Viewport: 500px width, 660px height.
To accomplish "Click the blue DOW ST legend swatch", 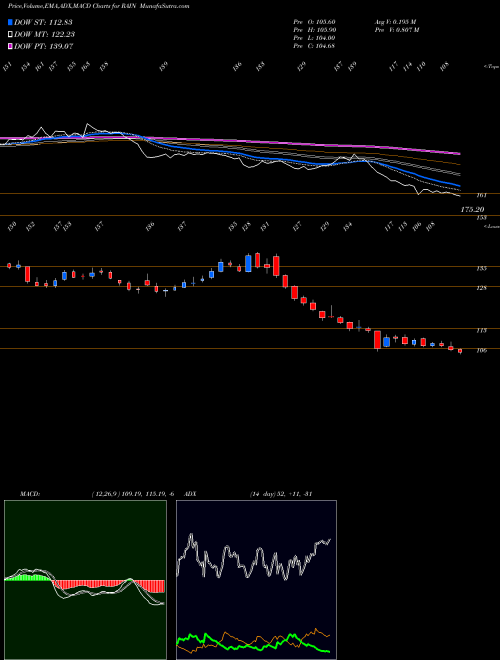I will (11, 22).
